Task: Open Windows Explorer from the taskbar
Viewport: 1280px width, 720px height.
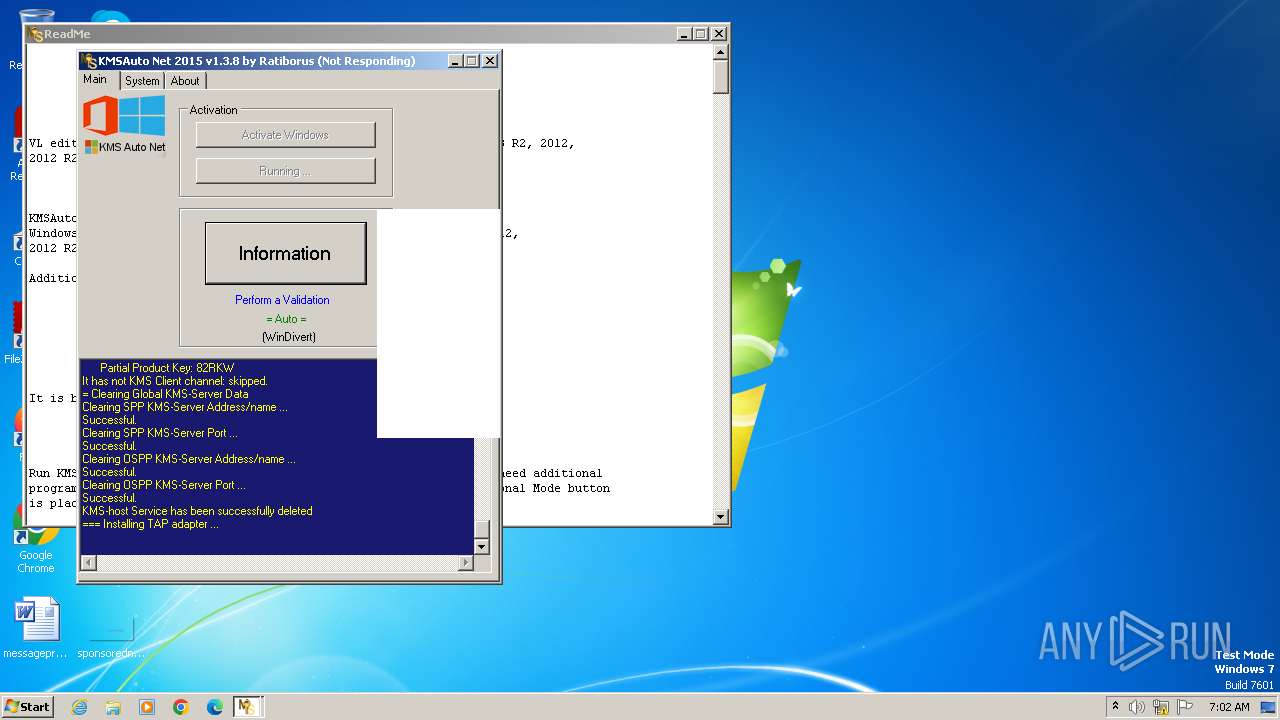Action: tap(113, 707)
